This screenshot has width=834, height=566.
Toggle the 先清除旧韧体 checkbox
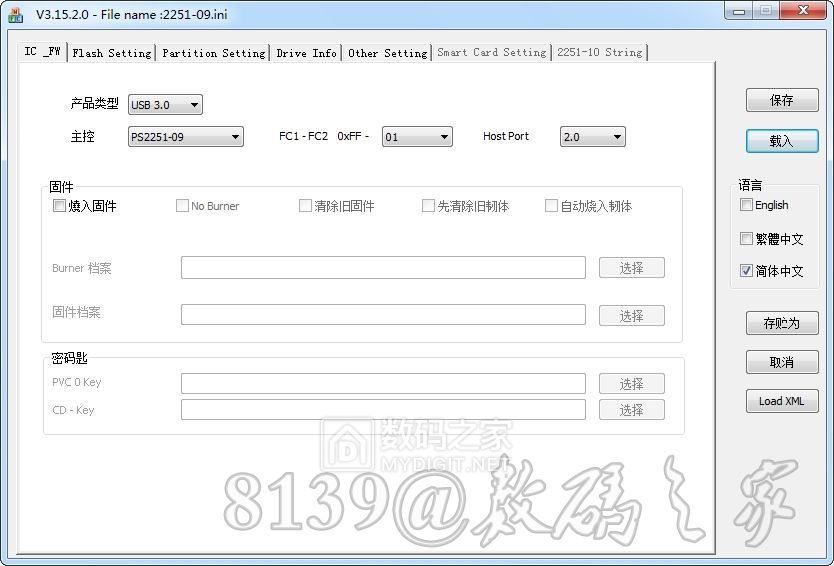(428, 205)
